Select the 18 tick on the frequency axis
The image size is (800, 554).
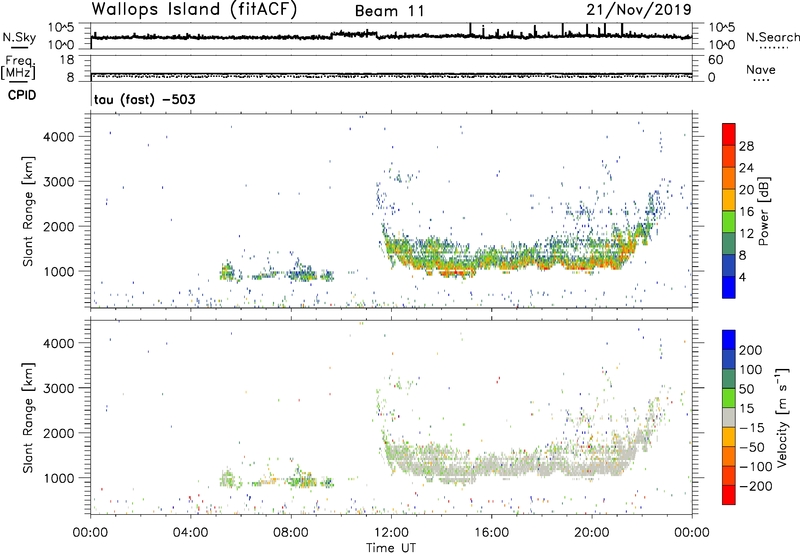[x=67, y=60]
